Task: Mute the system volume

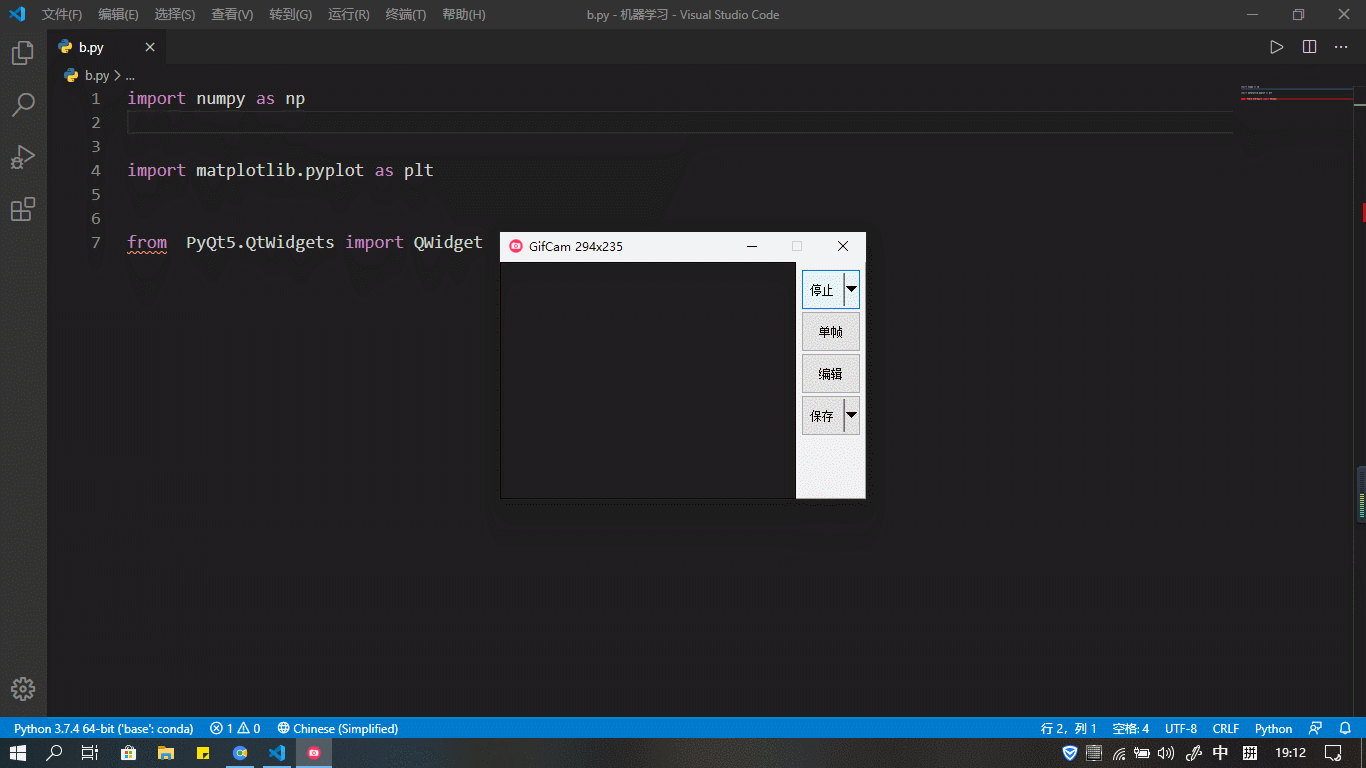Action: (x=1164, y=755)
